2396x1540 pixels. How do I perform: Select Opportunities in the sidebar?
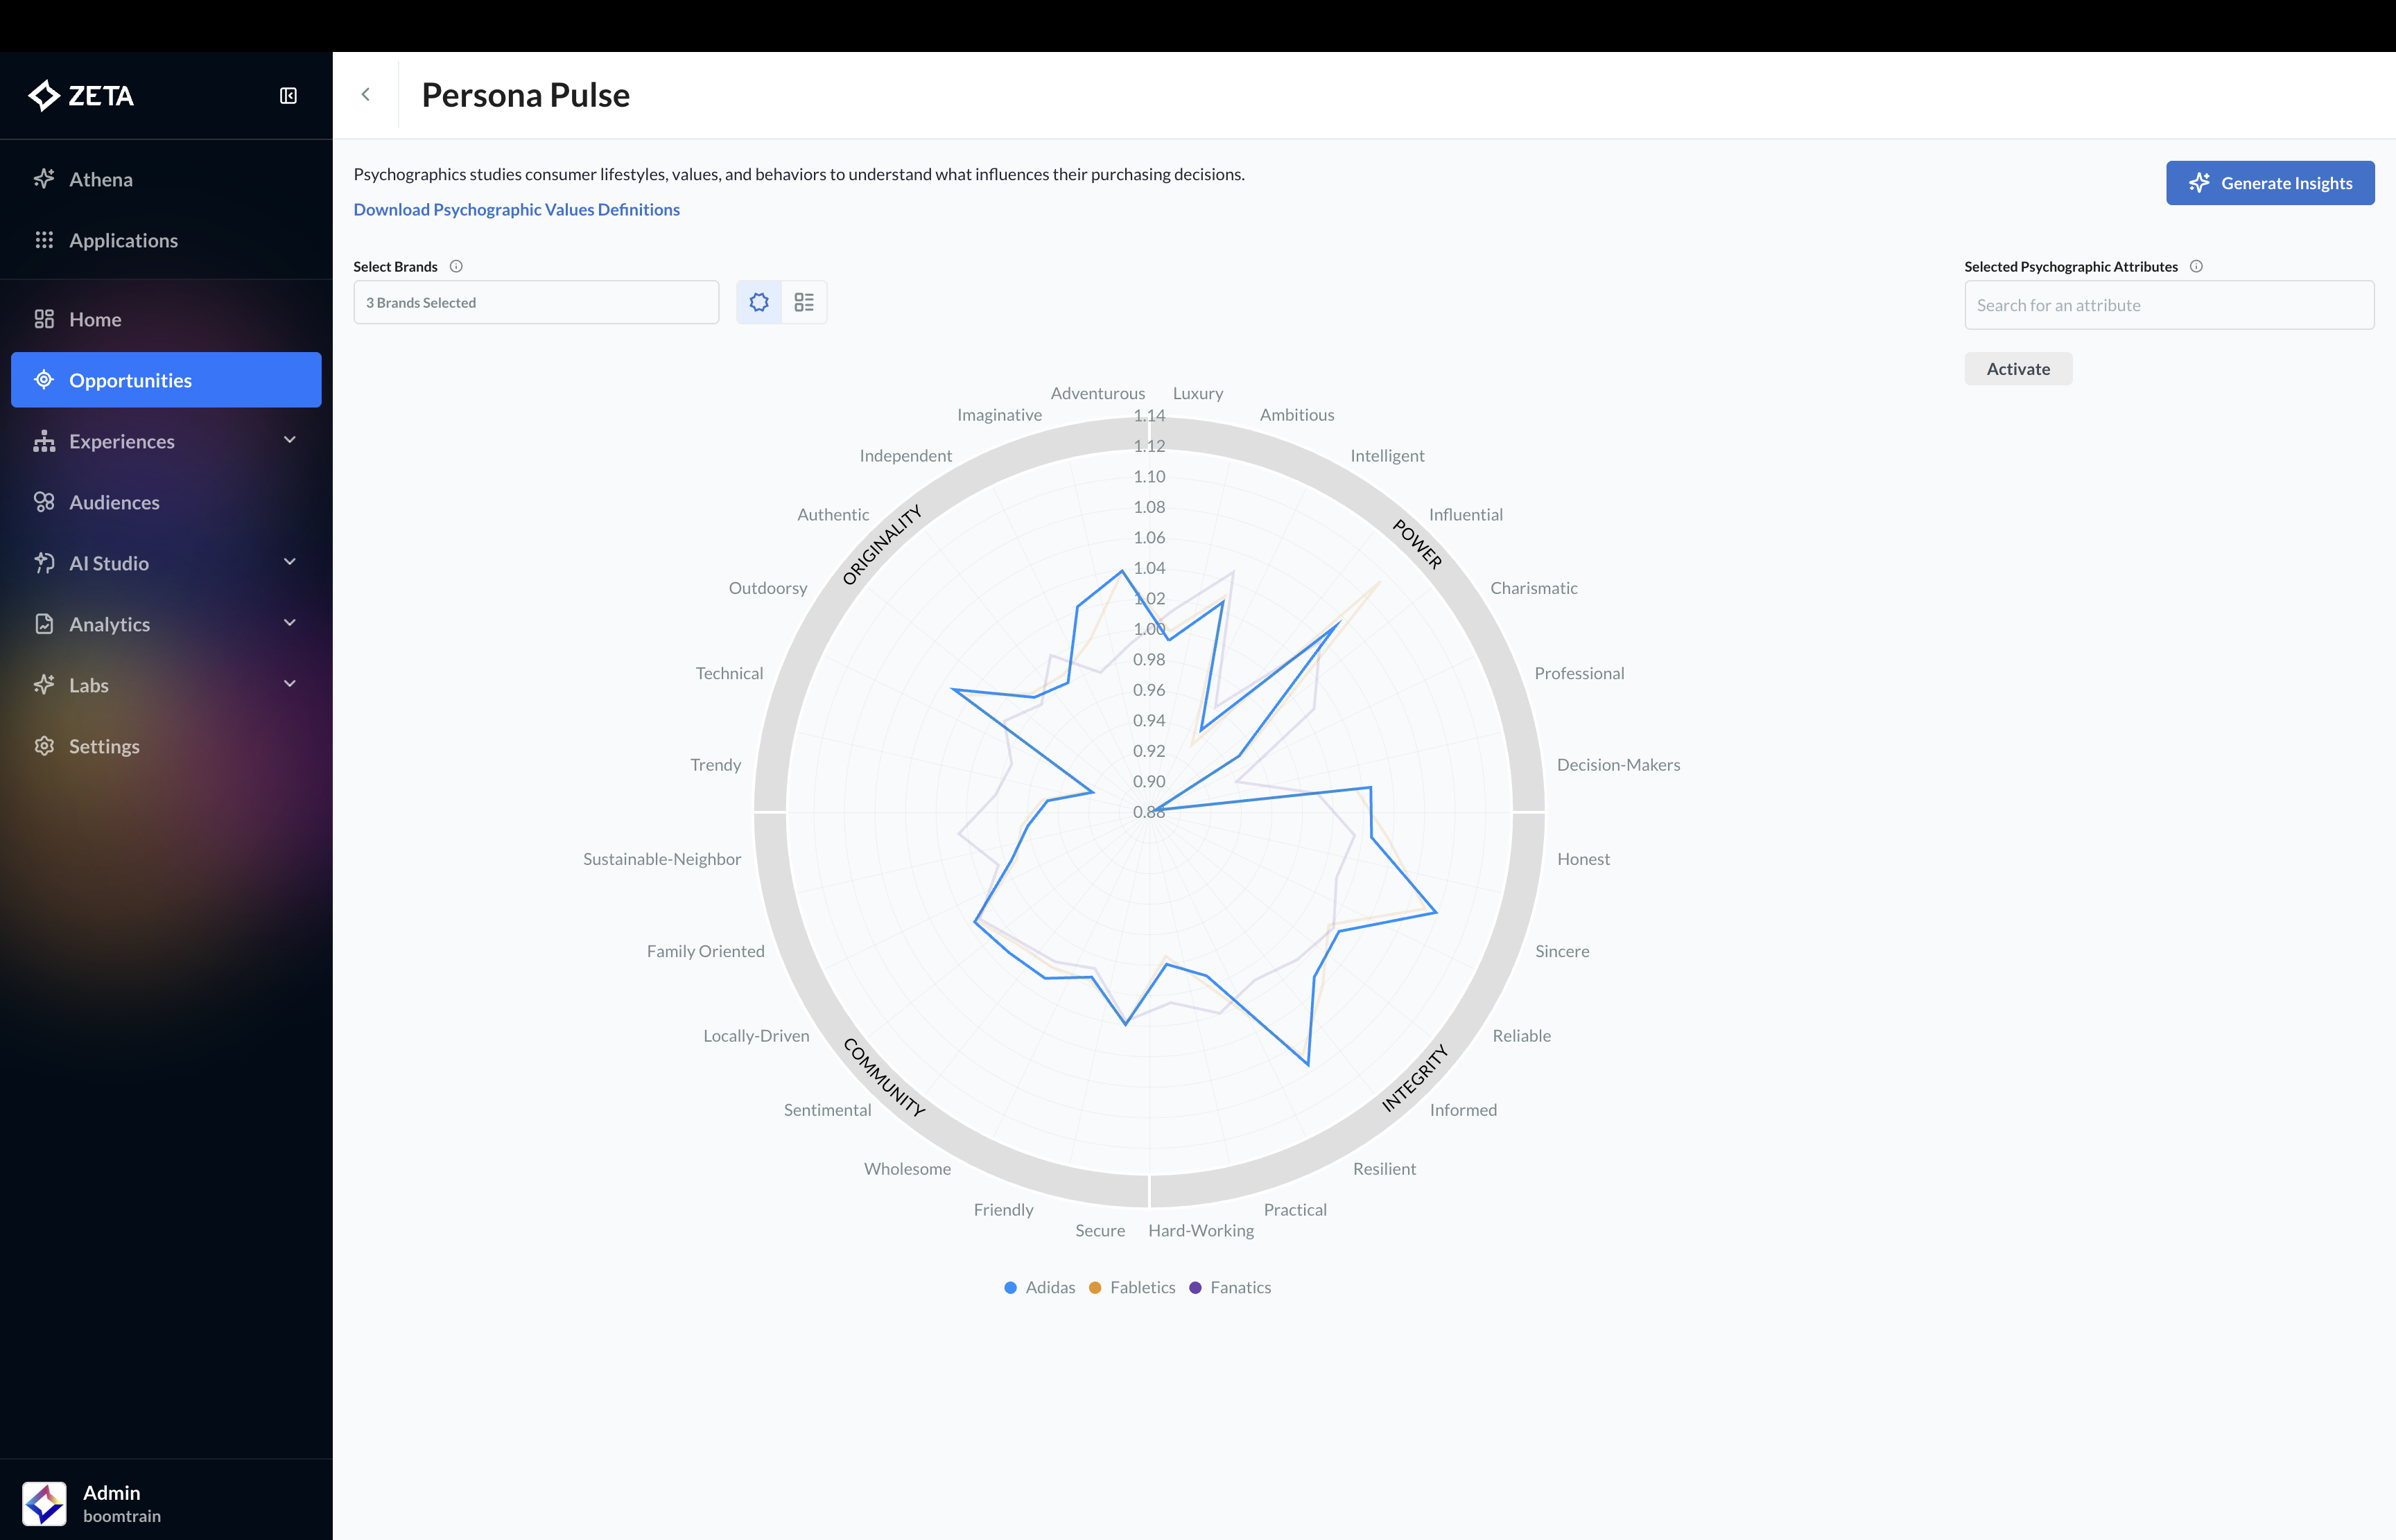pyautogui.click(x=166, y=380)
